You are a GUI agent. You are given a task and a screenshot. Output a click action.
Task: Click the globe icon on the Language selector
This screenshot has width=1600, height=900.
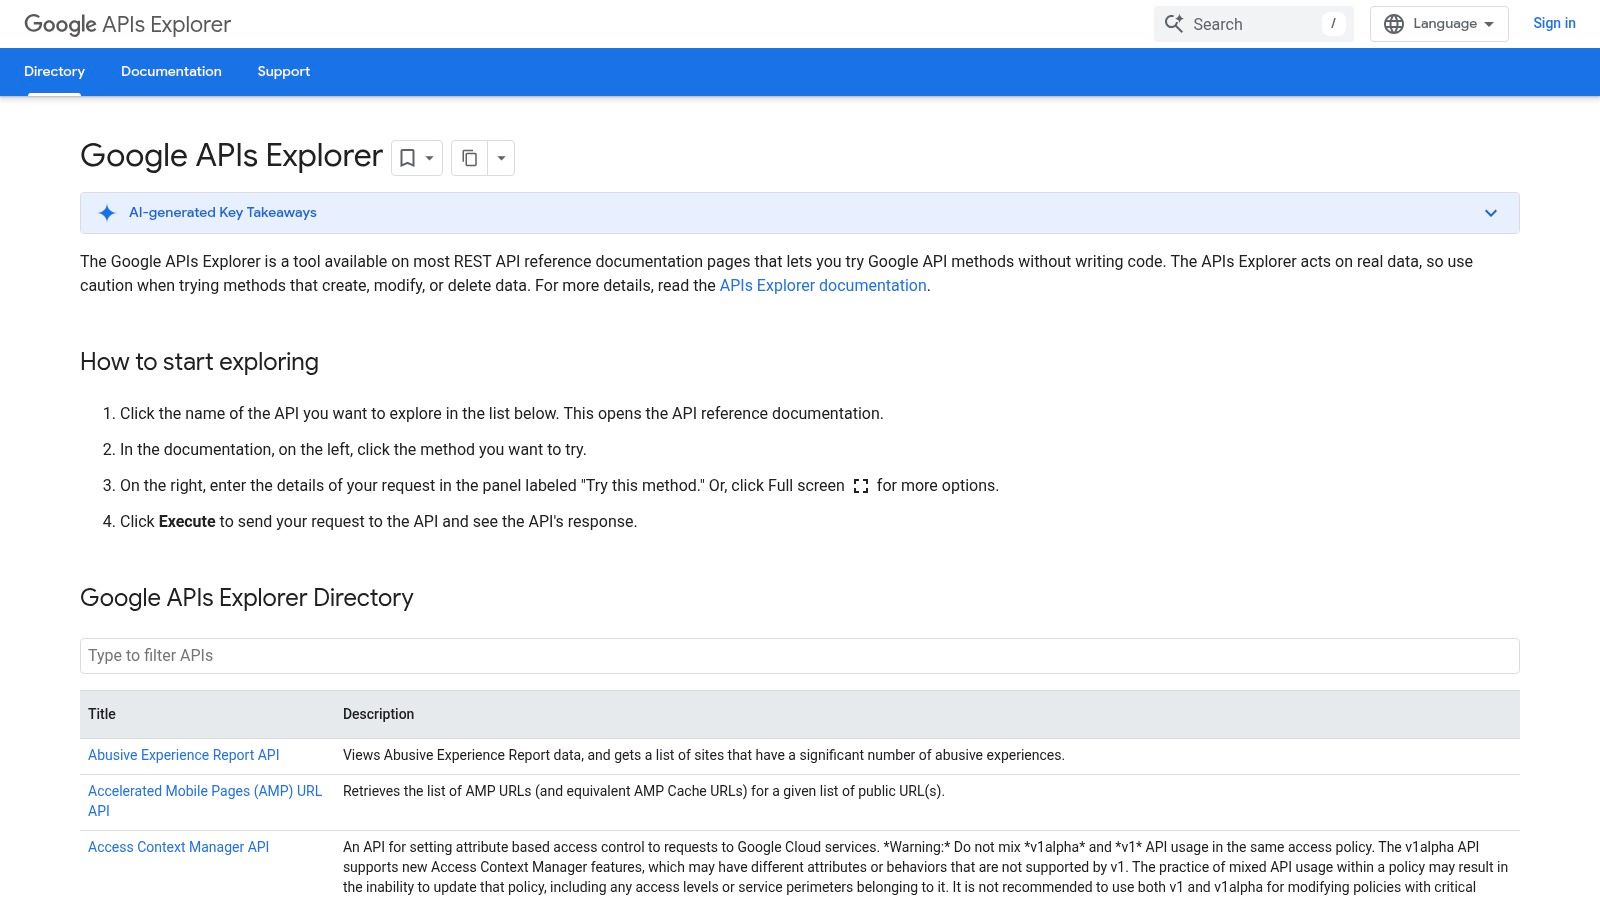pos(1394,23)
